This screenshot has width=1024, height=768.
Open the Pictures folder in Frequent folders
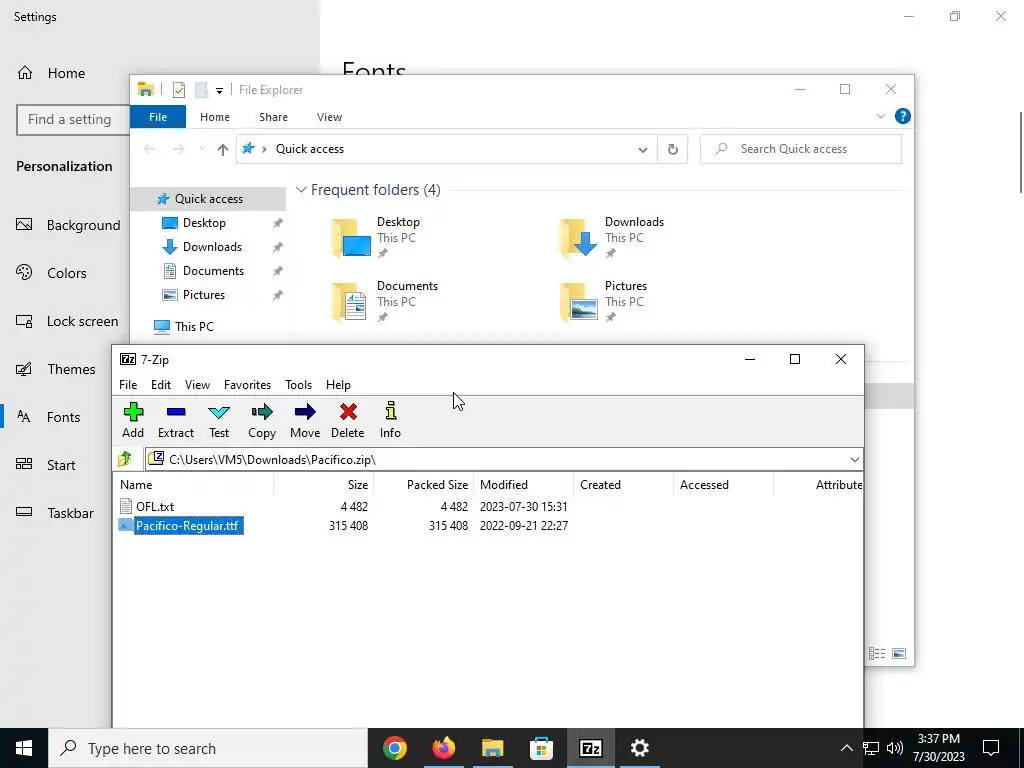point(604,301)
